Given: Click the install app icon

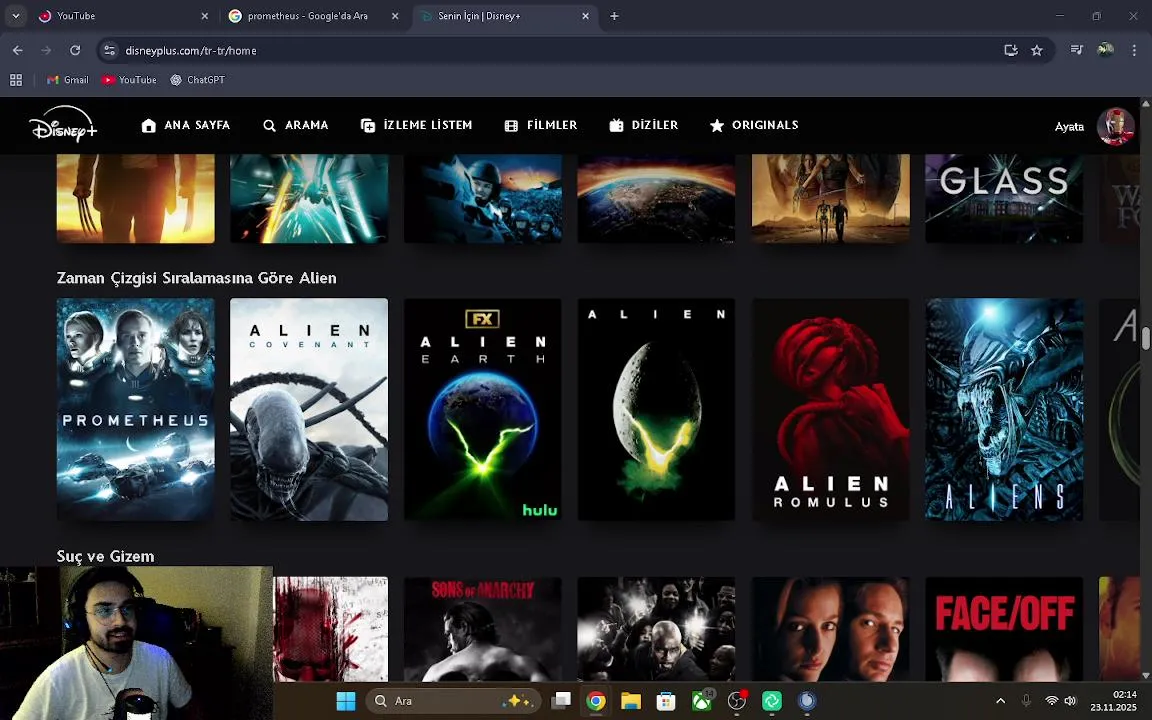Looking at the screenshot, I should 1011,50.
